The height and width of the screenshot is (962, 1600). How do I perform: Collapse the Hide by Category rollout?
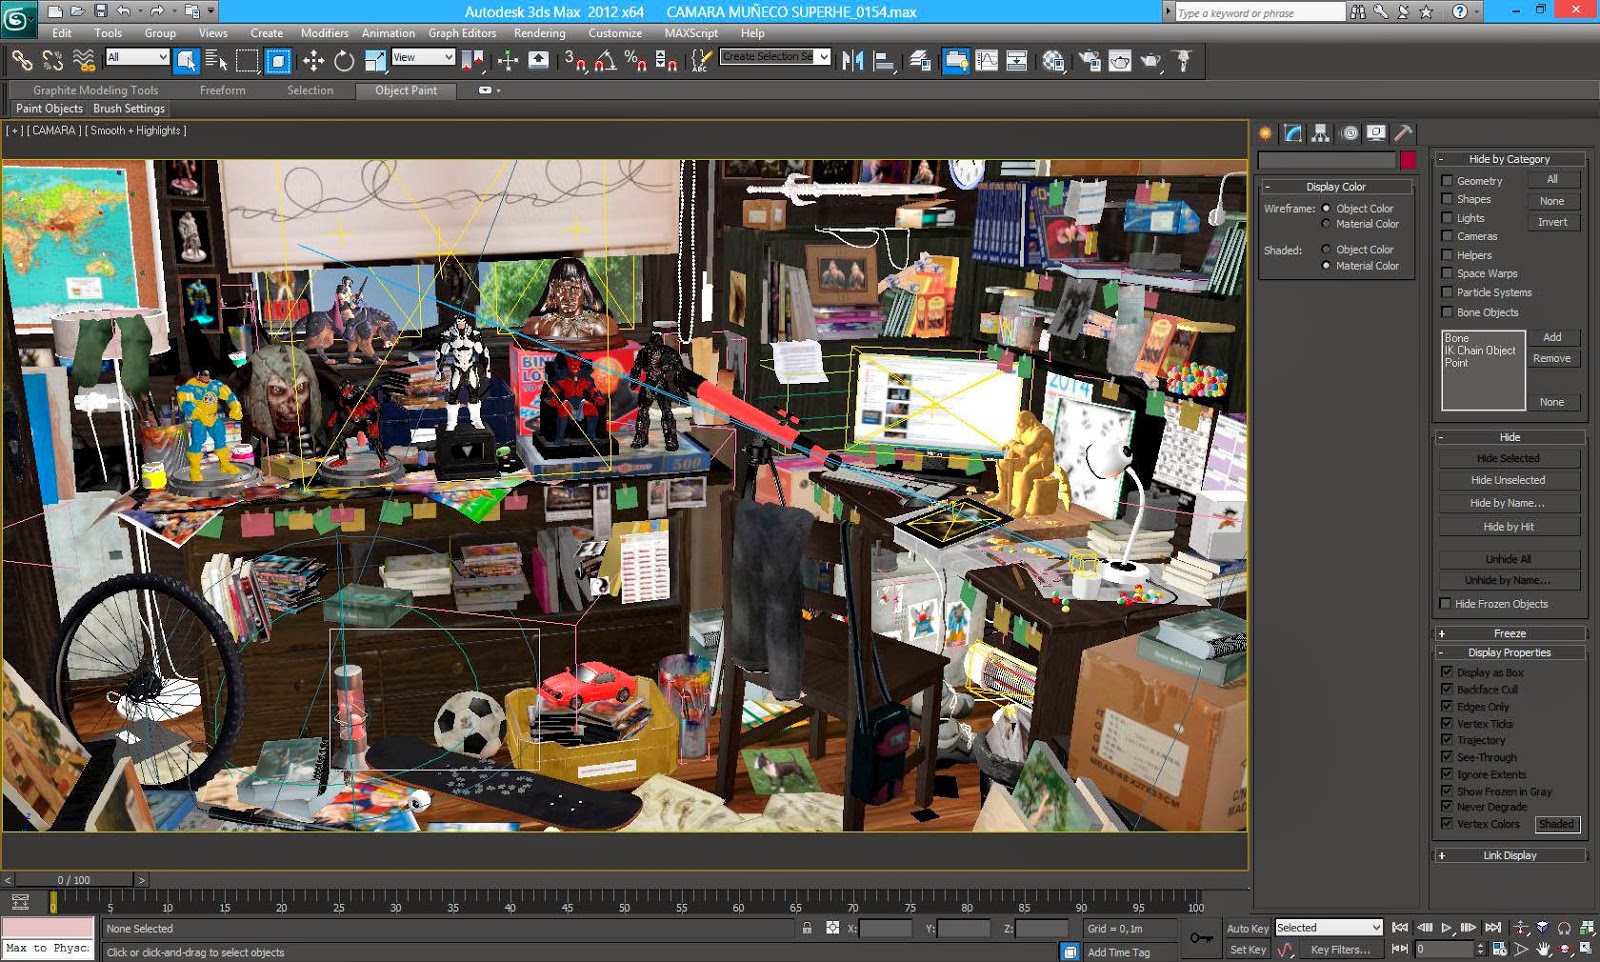tap(1510, 159)
